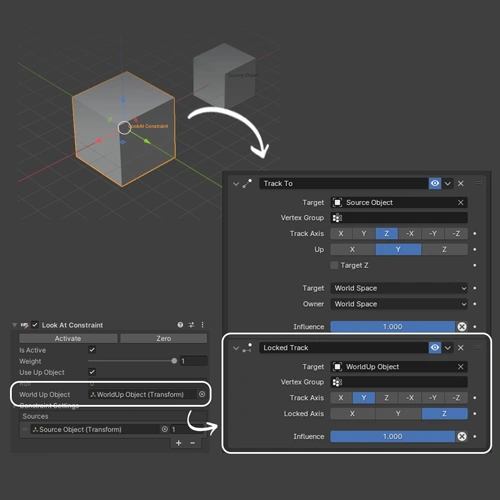
Task: Click the Zero button
Action: pyautogui.click(x=164, y=338)
